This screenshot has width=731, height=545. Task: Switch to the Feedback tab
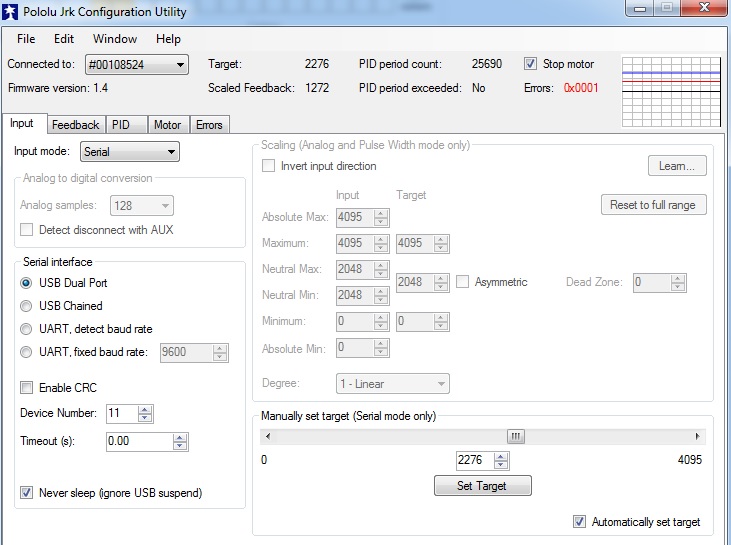76,125
